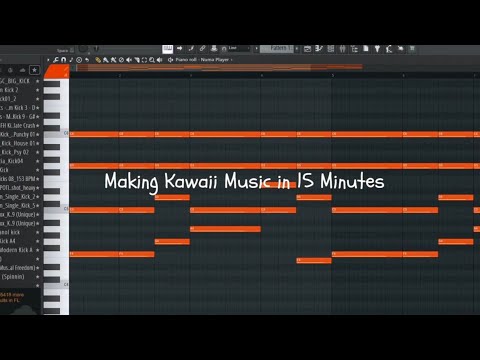Open the Playlist window icon
This screenshot has width=480, height=360.
coord(307,49)
